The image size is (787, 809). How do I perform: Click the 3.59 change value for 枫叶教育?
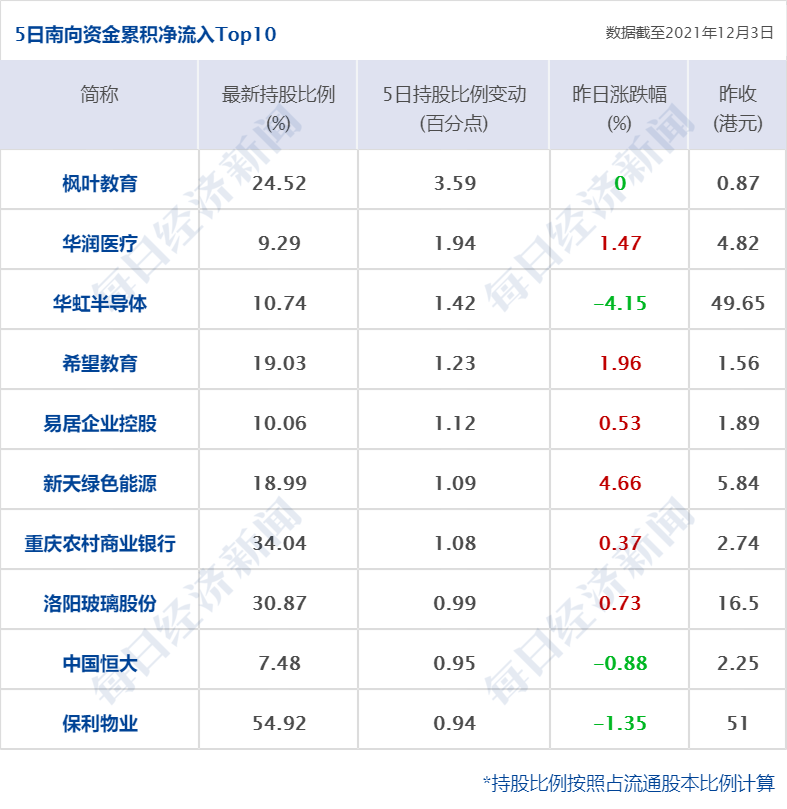(455, 183)
